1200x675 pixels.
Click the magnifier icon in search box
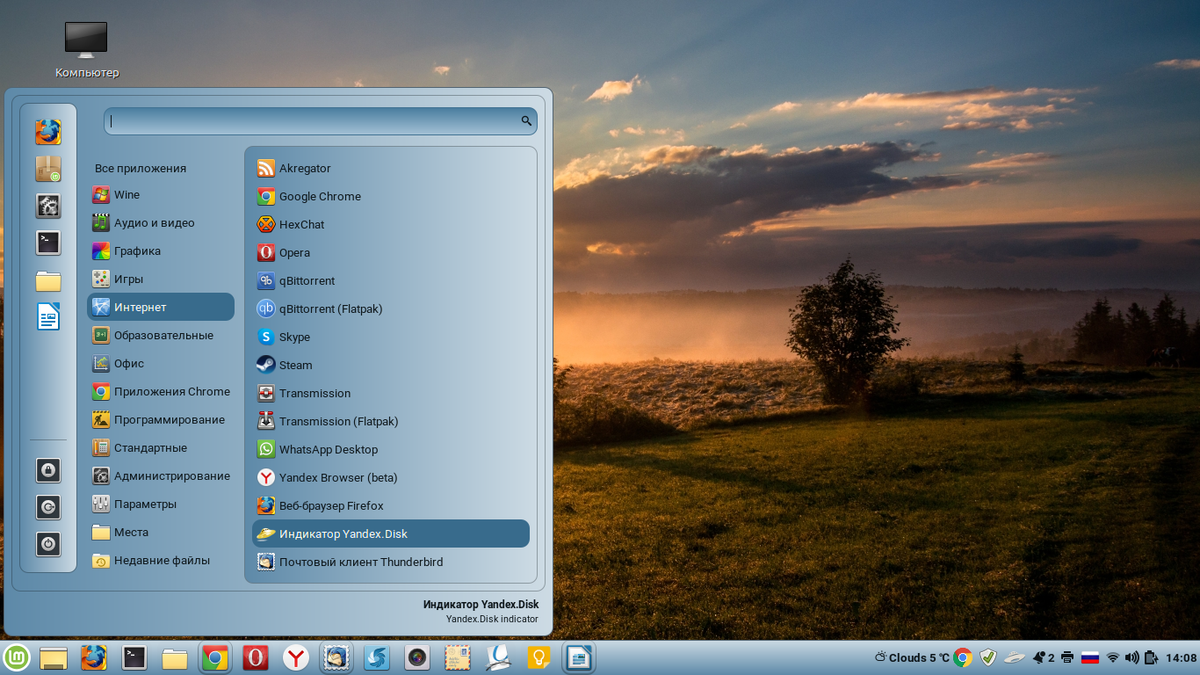pyautogui.click(x=526, y=121)
